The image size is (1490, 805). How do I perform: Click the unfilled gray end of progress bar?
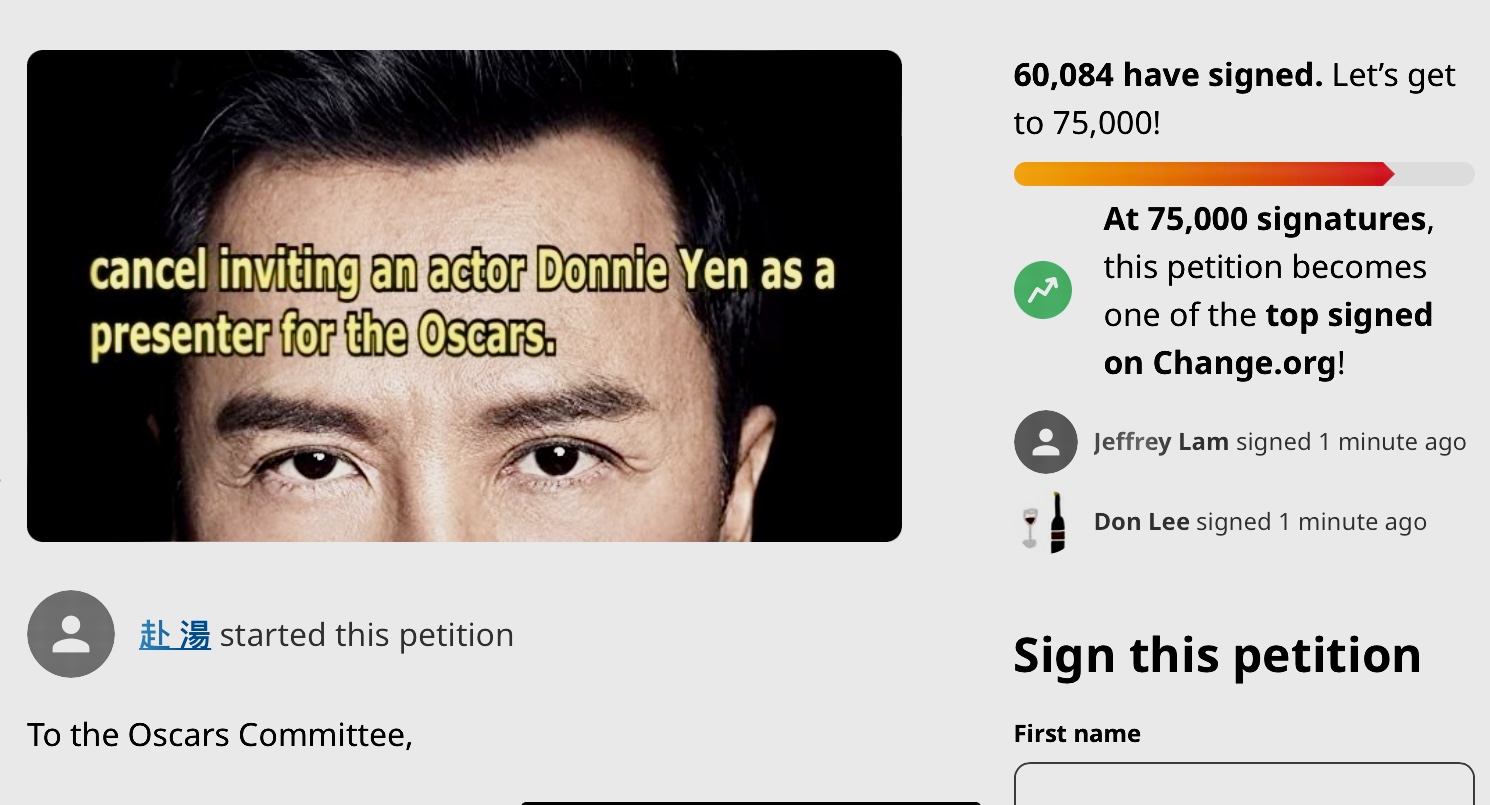(1435, 174)
